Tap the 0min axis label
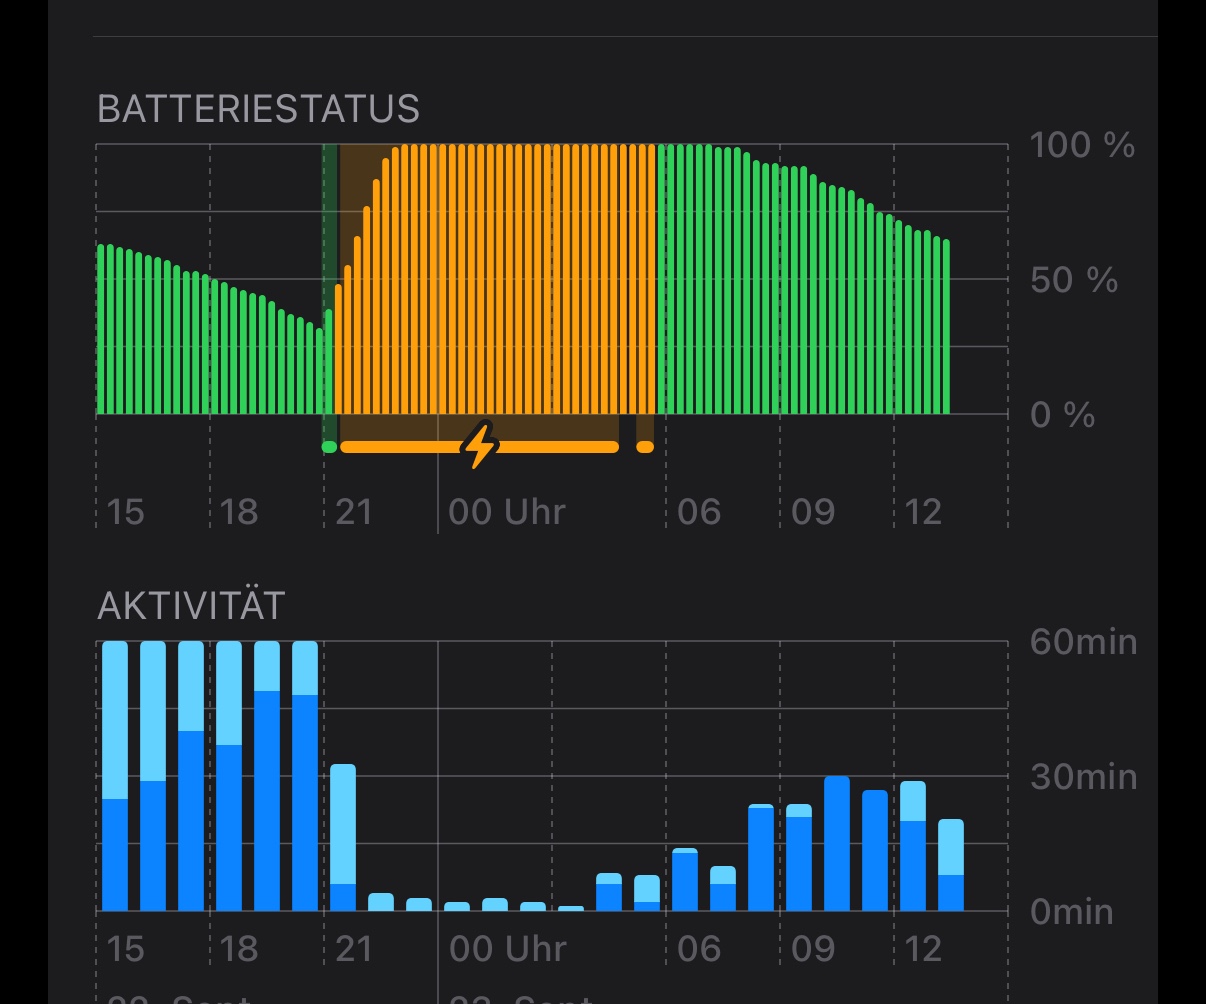 pyautogui.click(x=1071, y=911)
